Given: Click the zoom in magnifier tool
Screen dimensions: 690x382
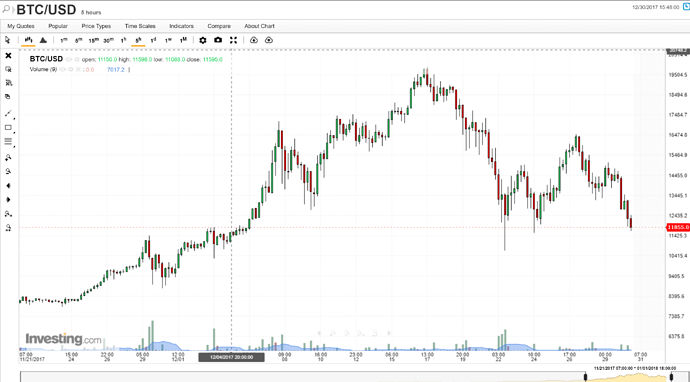Looking at the screenshot, I should tap(8, 157).
